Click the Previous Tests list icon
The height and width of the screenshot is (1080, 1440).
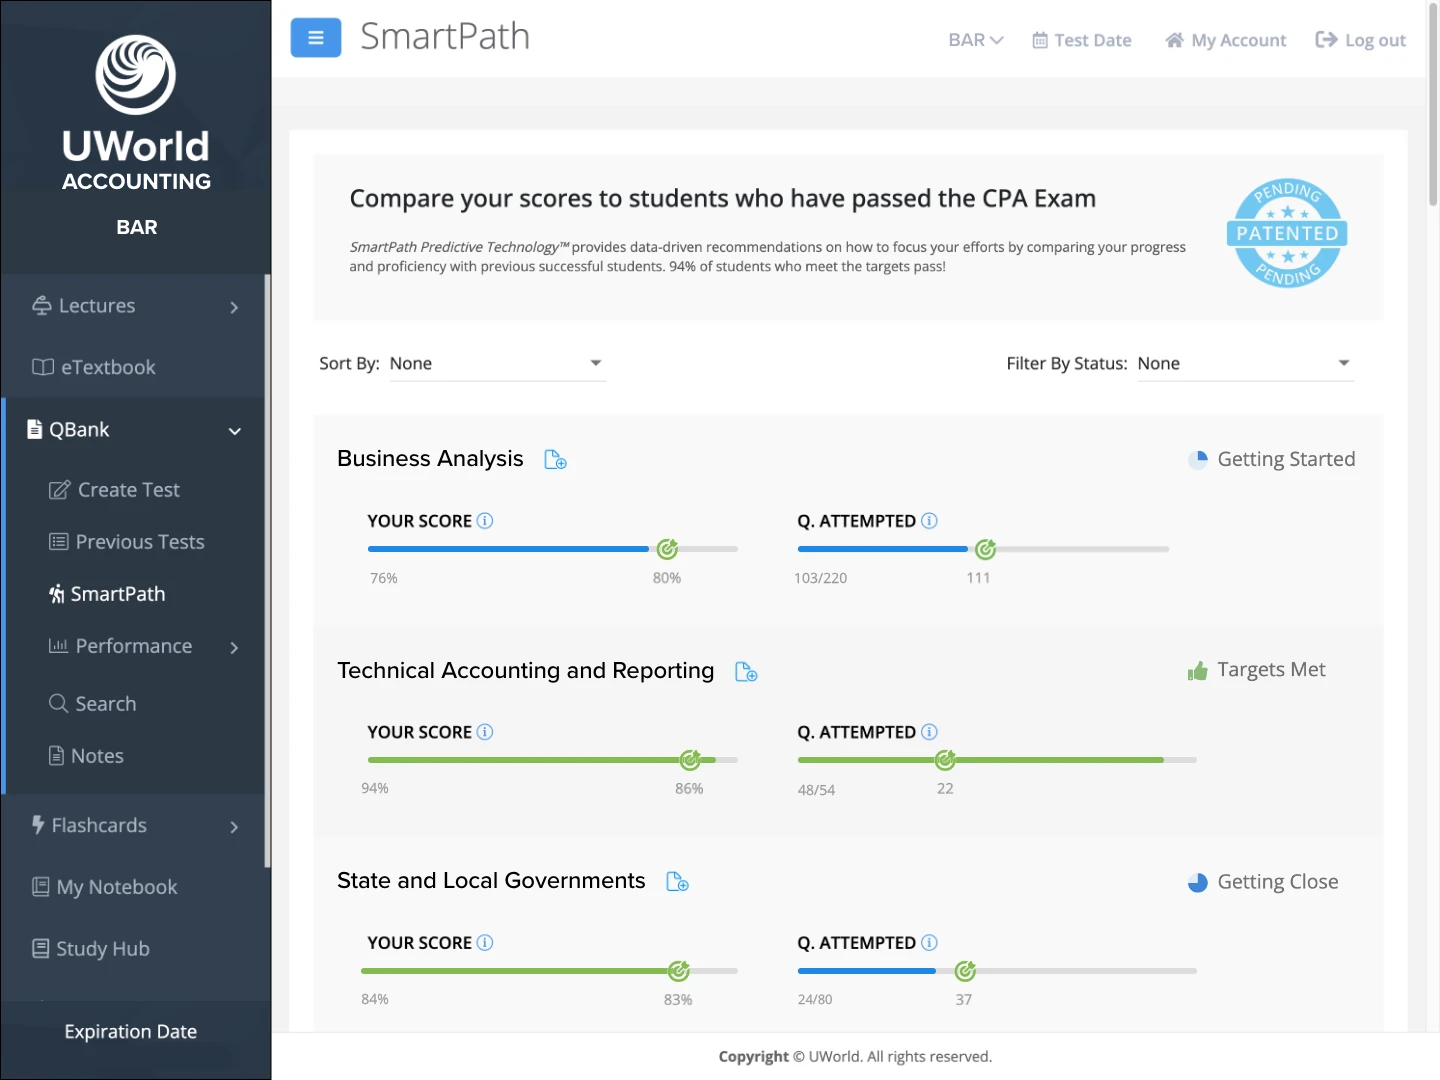point(59,542)
